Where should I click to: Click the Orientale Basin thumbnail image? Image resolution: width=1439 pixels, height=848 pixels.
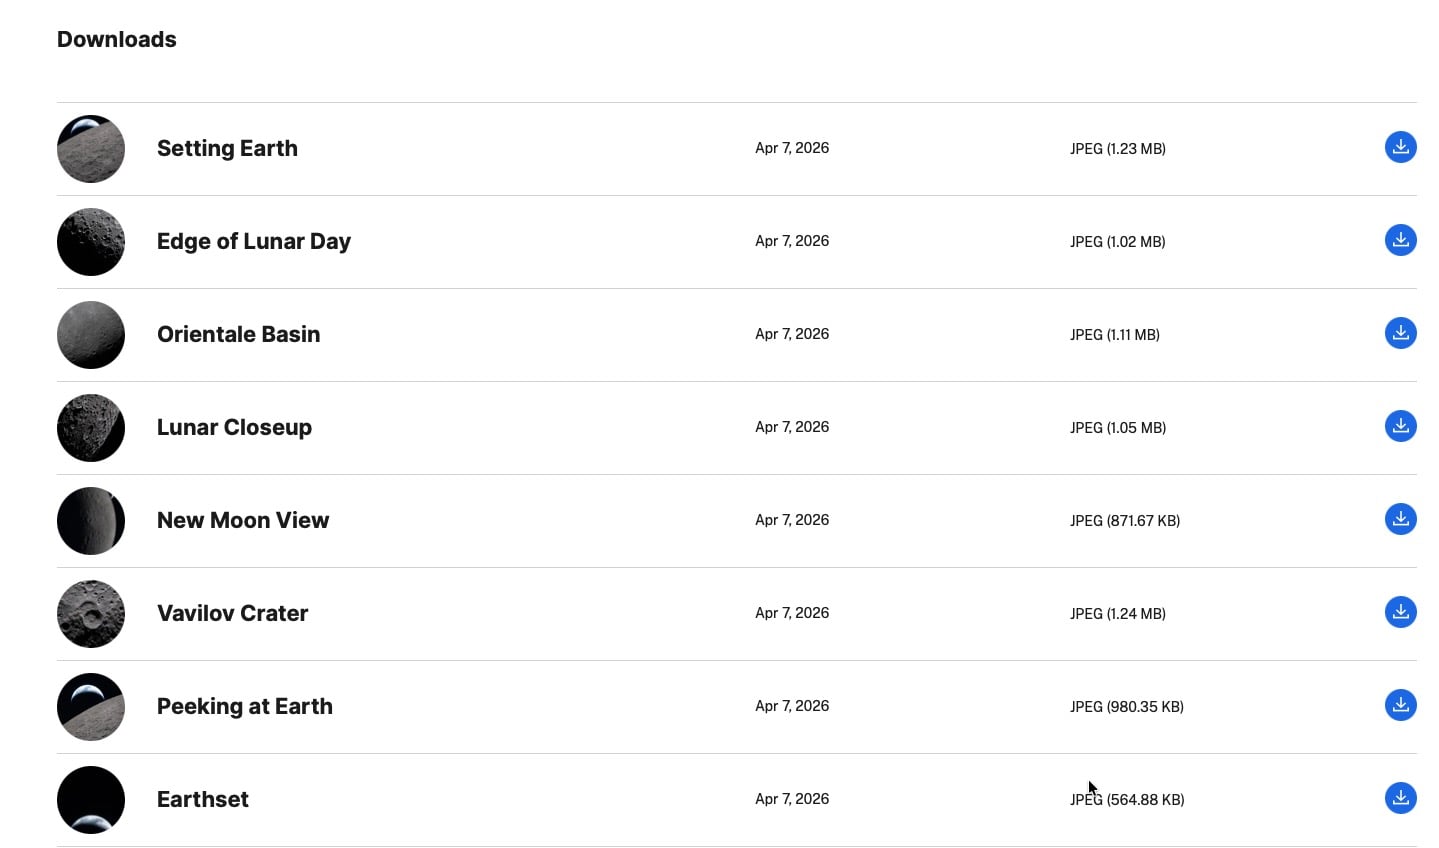click(x=91, y=335)
